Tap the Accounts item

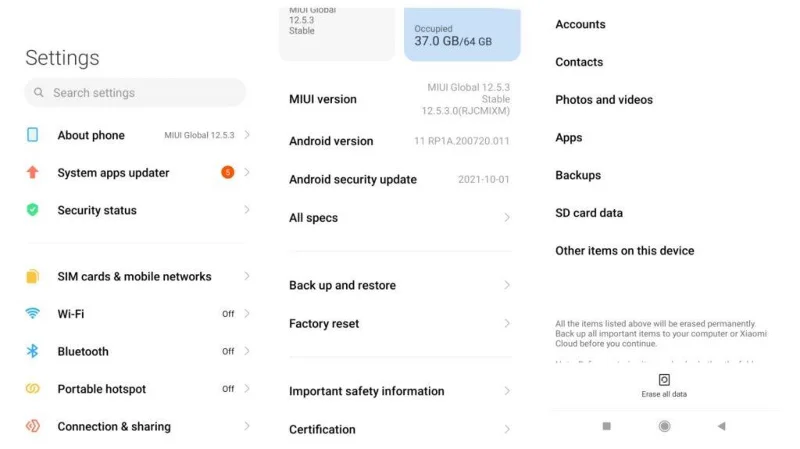(580, 24)
